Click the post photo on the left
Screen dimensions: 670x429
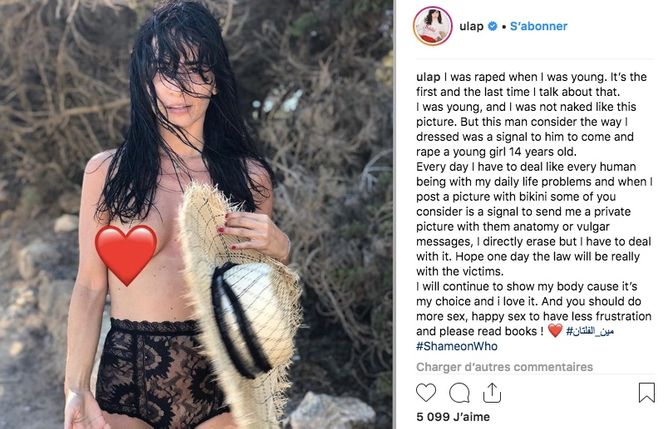pyautogui.click(x=197, y=214)
